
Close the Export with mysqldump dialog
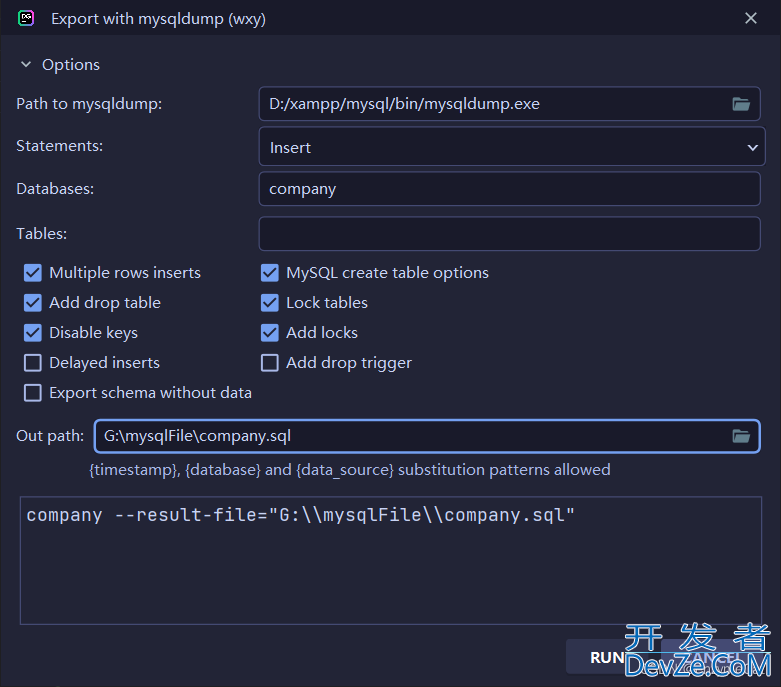click(x=752, y=18)
